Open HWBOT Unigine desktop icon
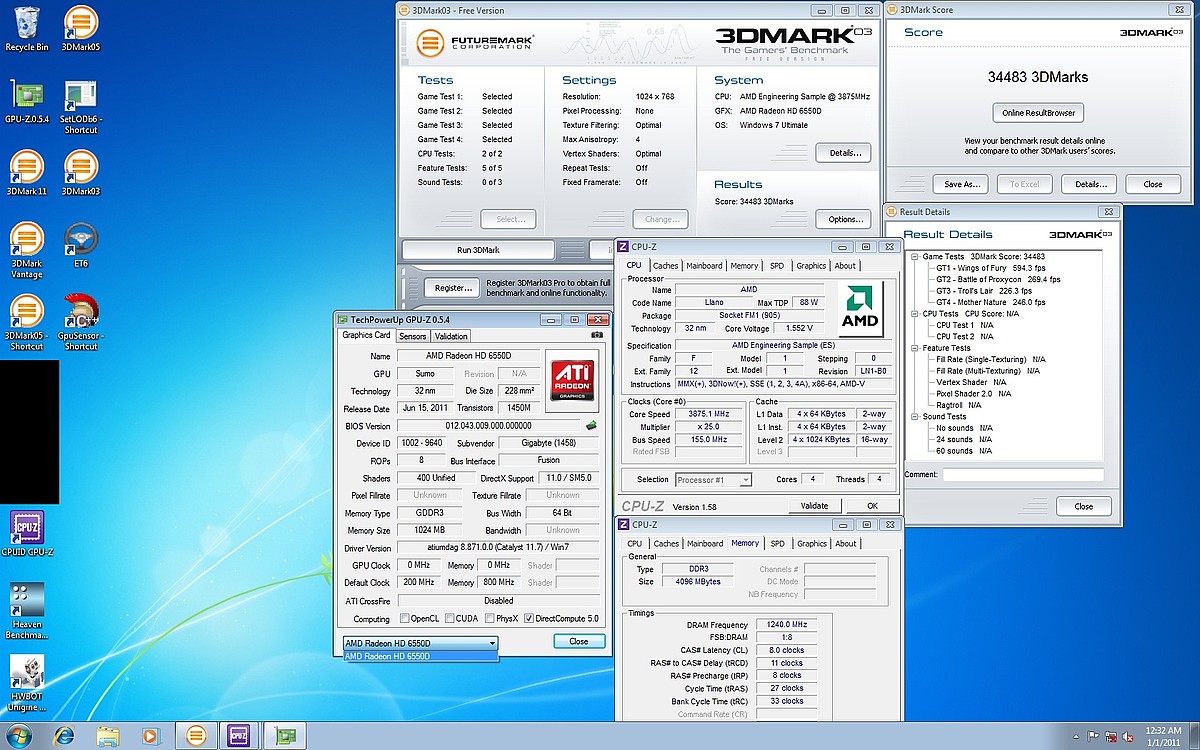Image resolution: width=1200 pixels, height=750 pixels. 27,683
